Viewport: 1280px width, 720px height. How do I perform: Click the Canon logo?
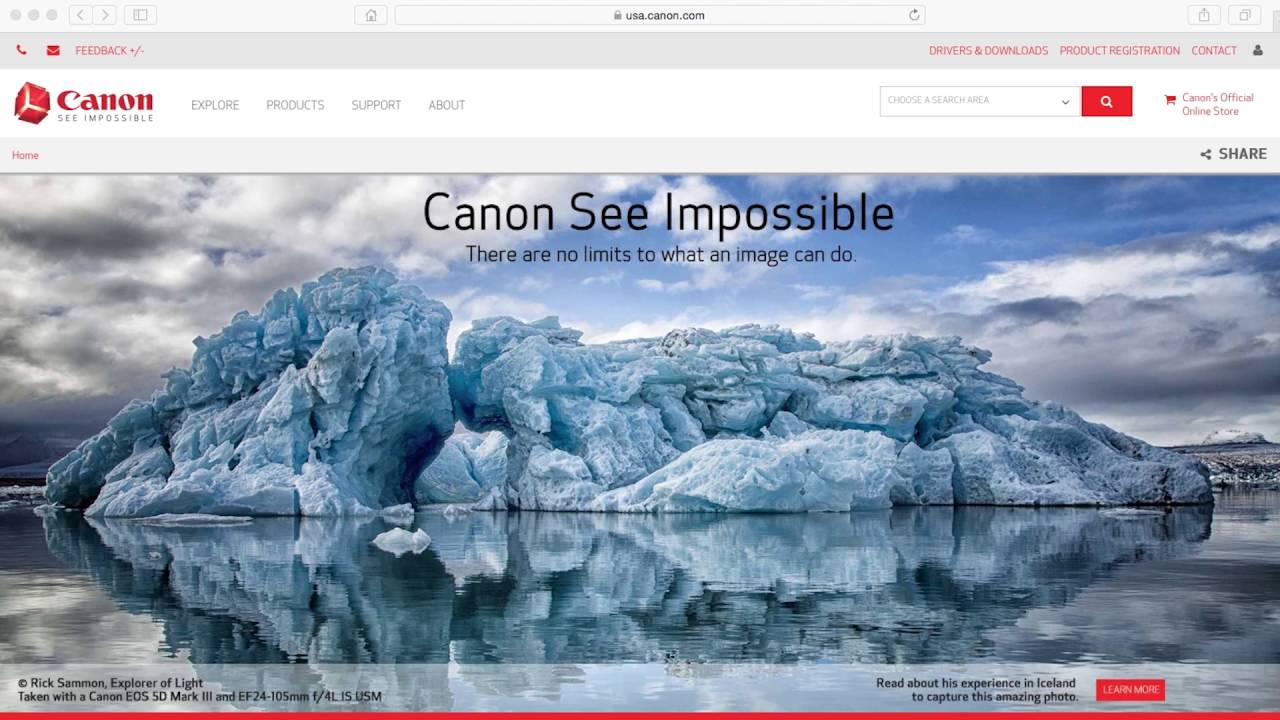coord(84,103)
